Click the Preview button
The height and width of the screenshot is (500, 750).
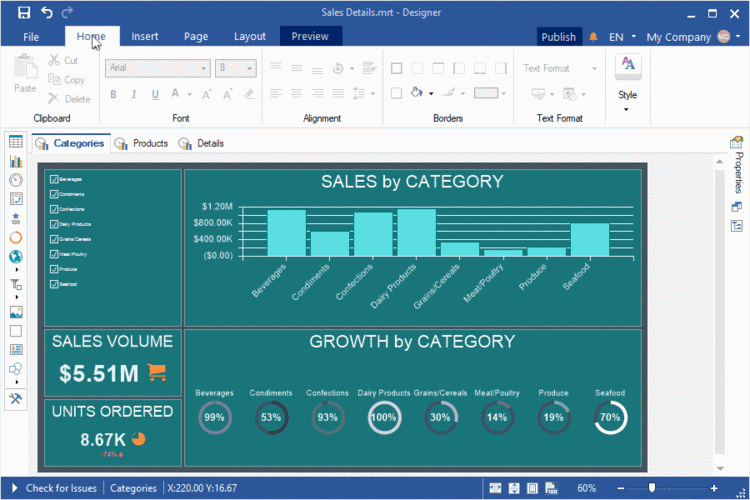pos(310,36)
